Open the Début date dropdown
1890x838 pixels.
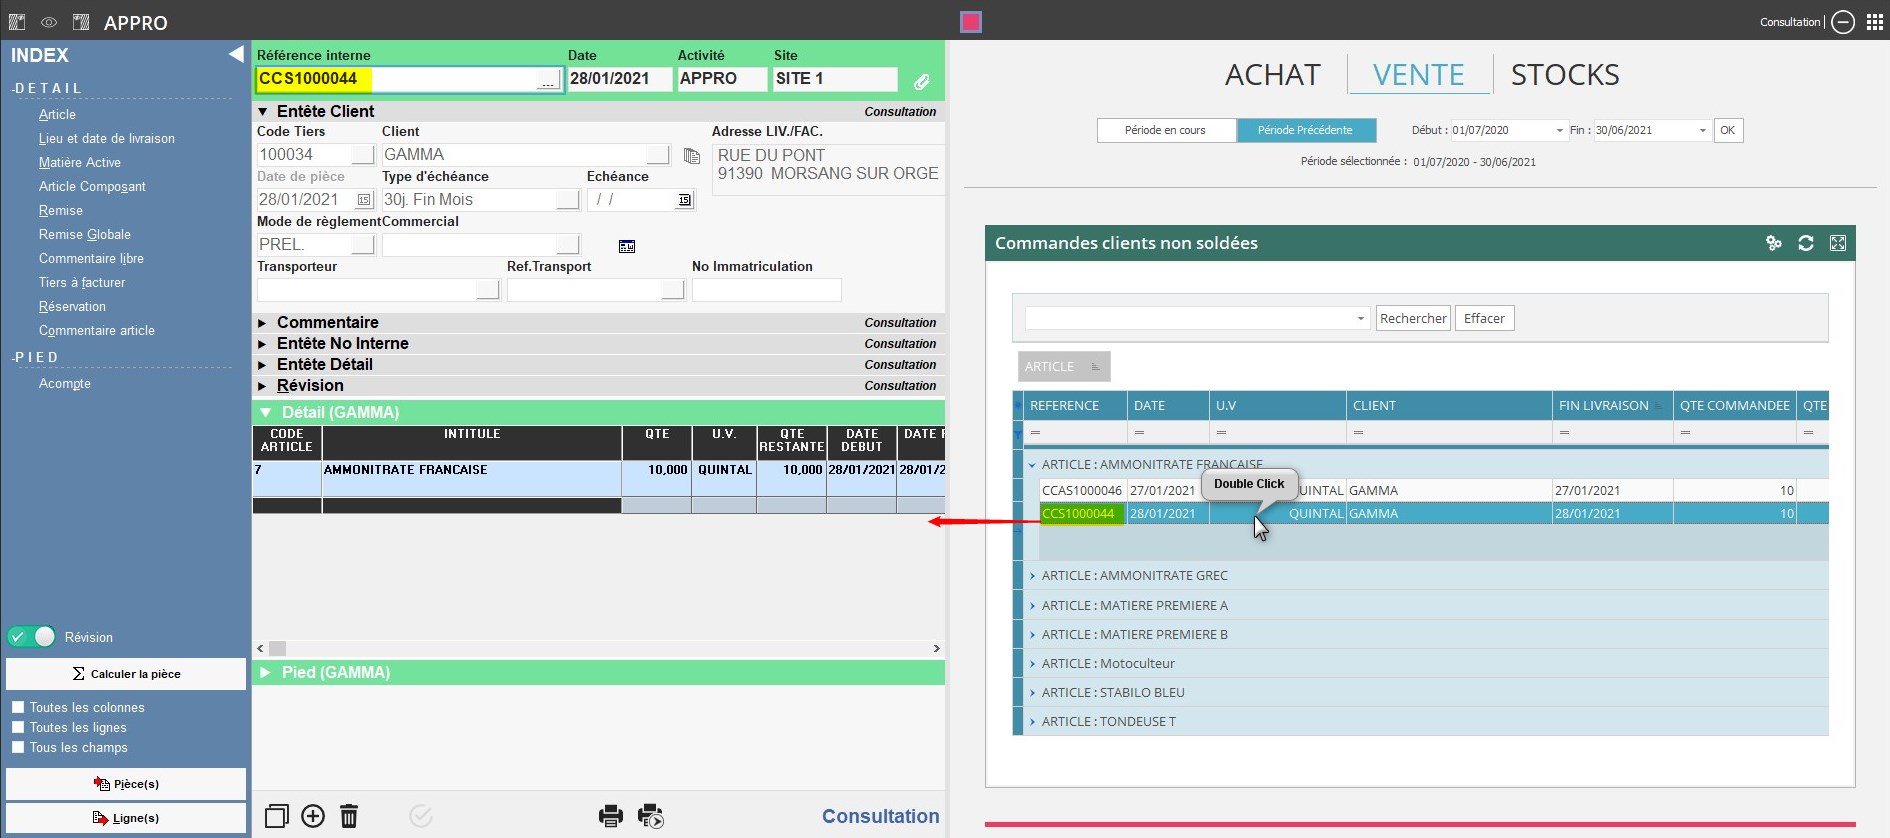point(1559,131)
